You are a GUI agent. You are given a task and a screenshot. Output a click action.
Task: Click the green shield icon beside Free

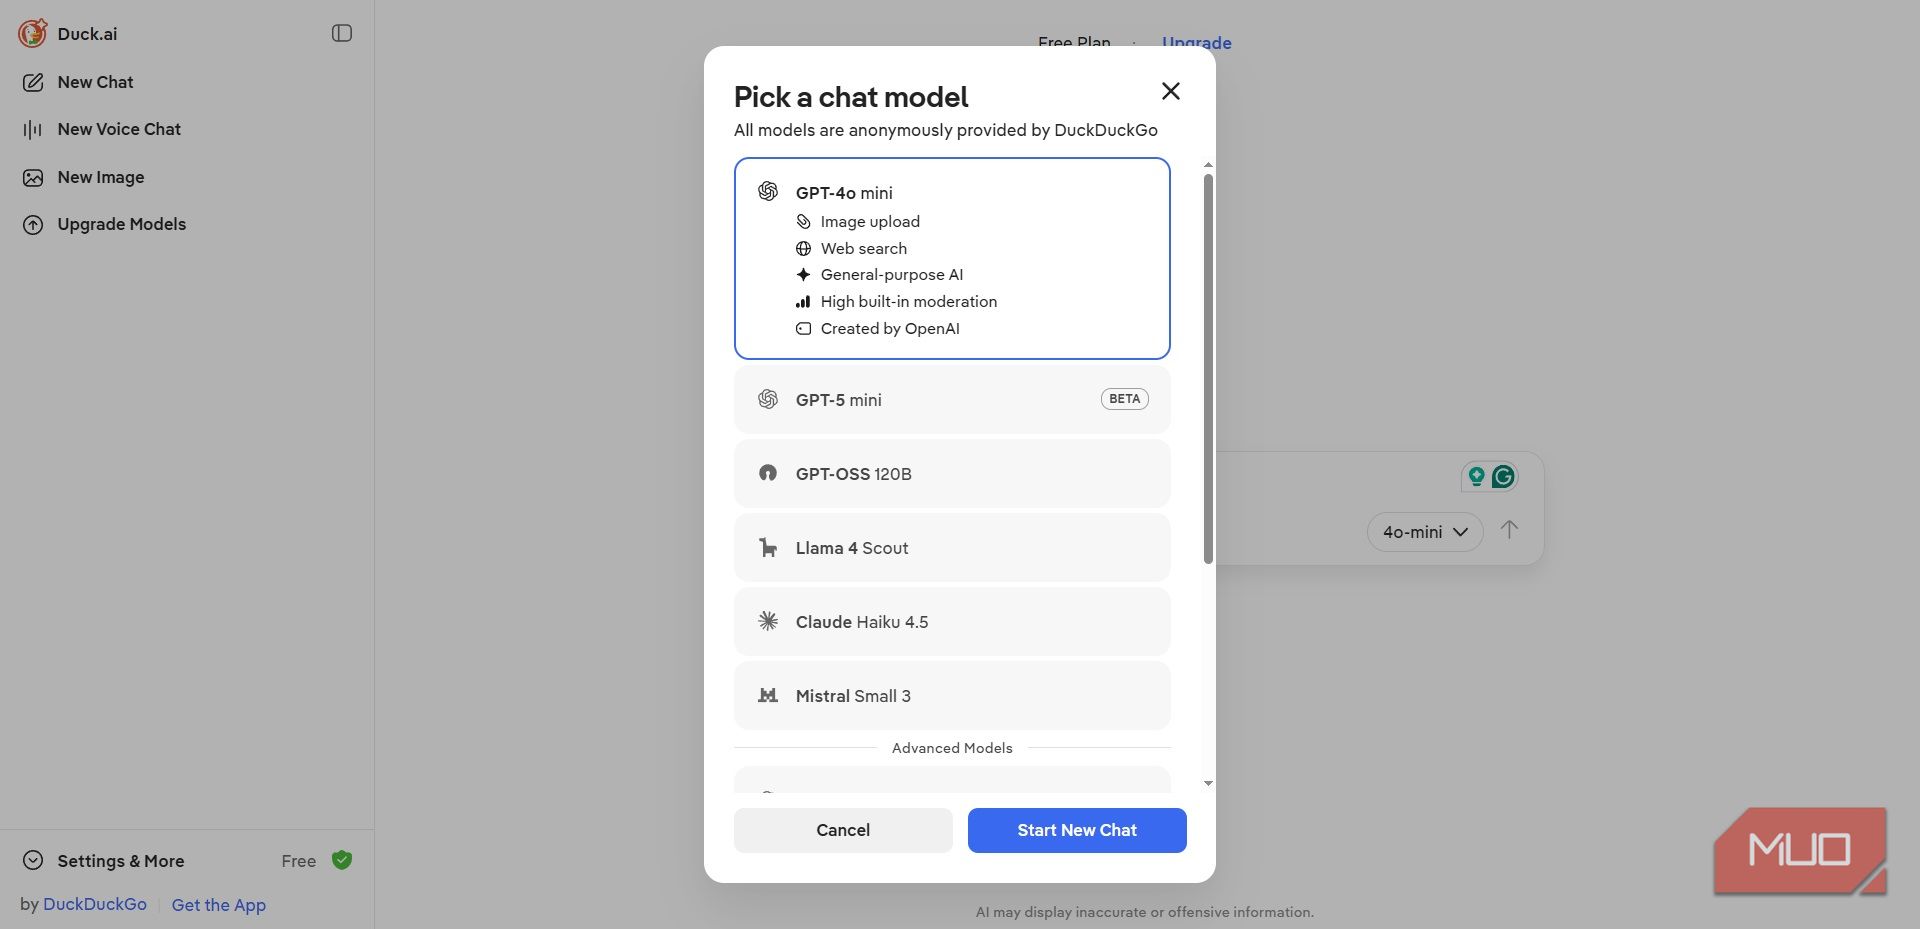coord(342,860)
